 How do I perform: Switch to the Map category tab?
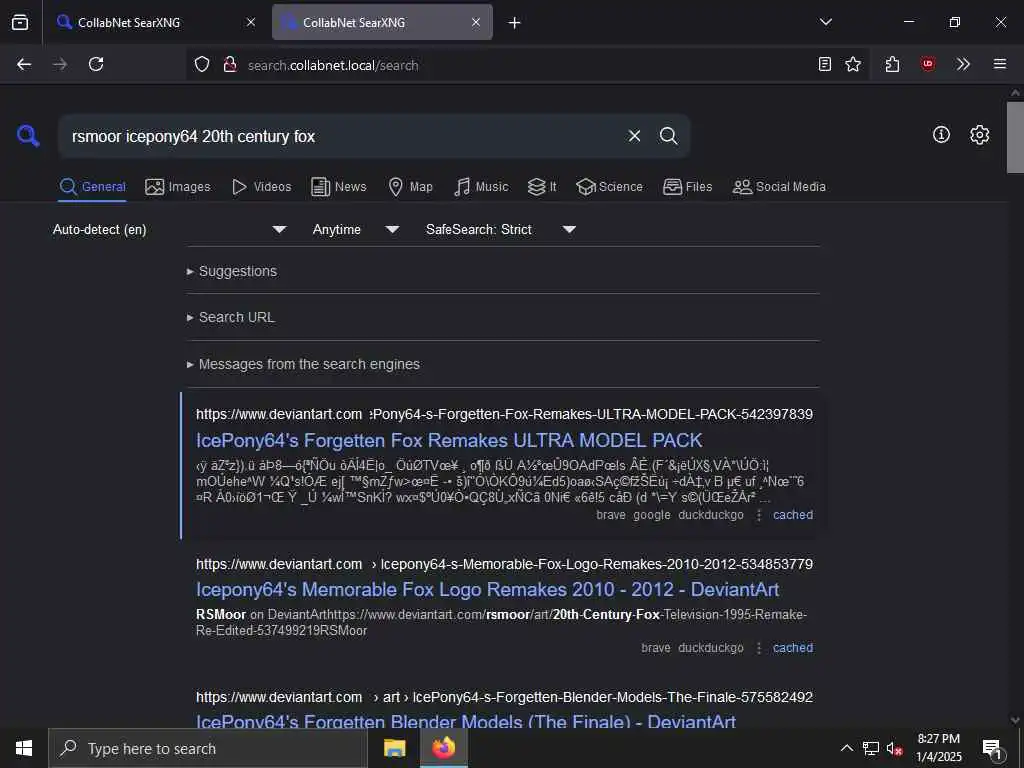click(x=411, y=187)
